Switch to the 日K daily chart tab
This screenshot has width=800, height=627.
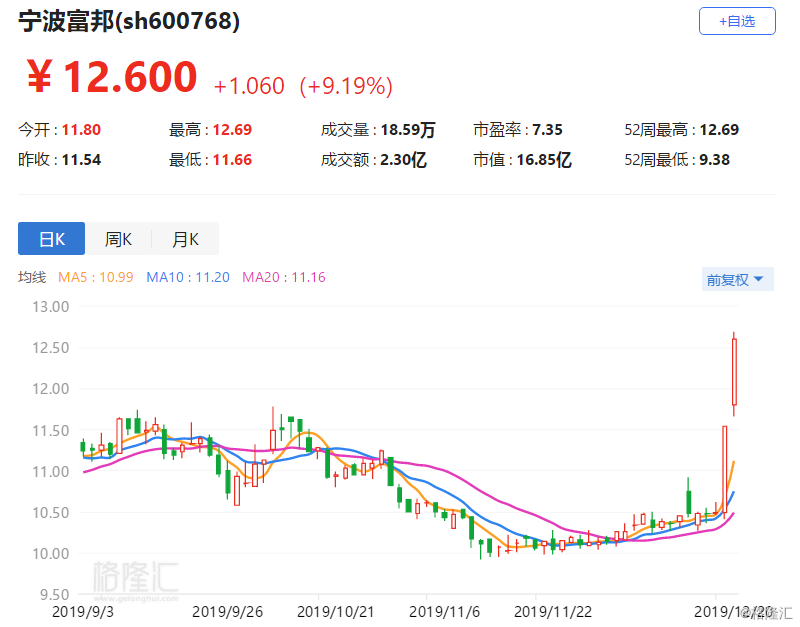(x=52, y=238)
